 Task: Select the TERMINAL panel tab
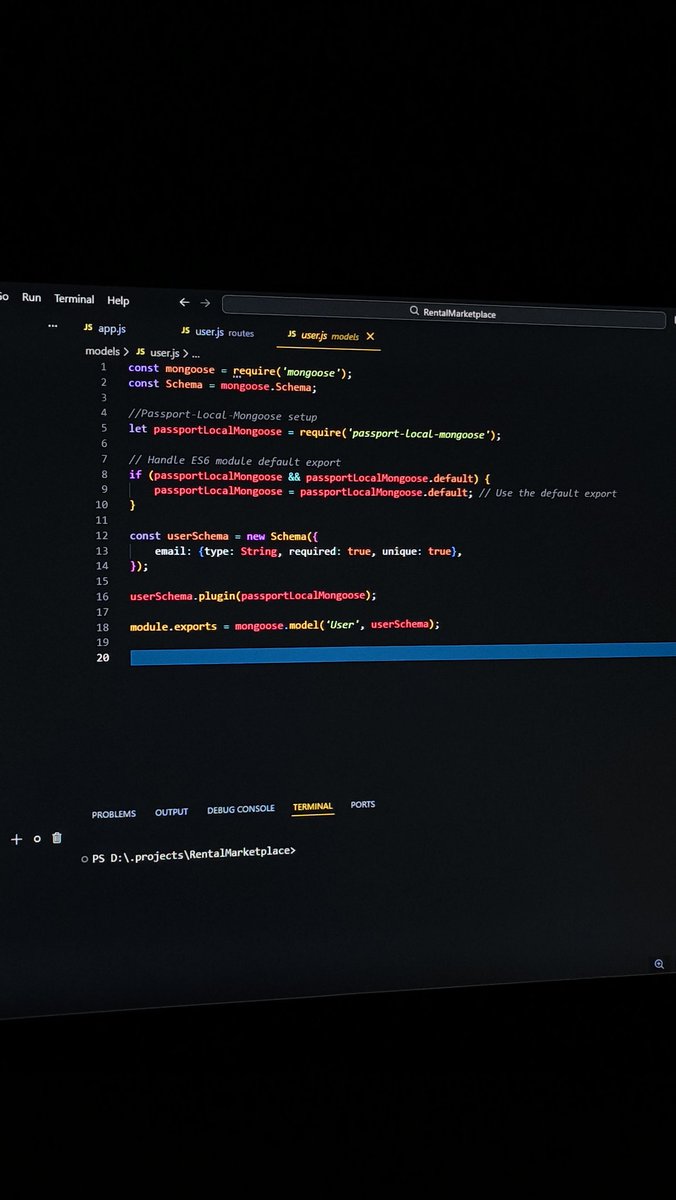point(313,807)
